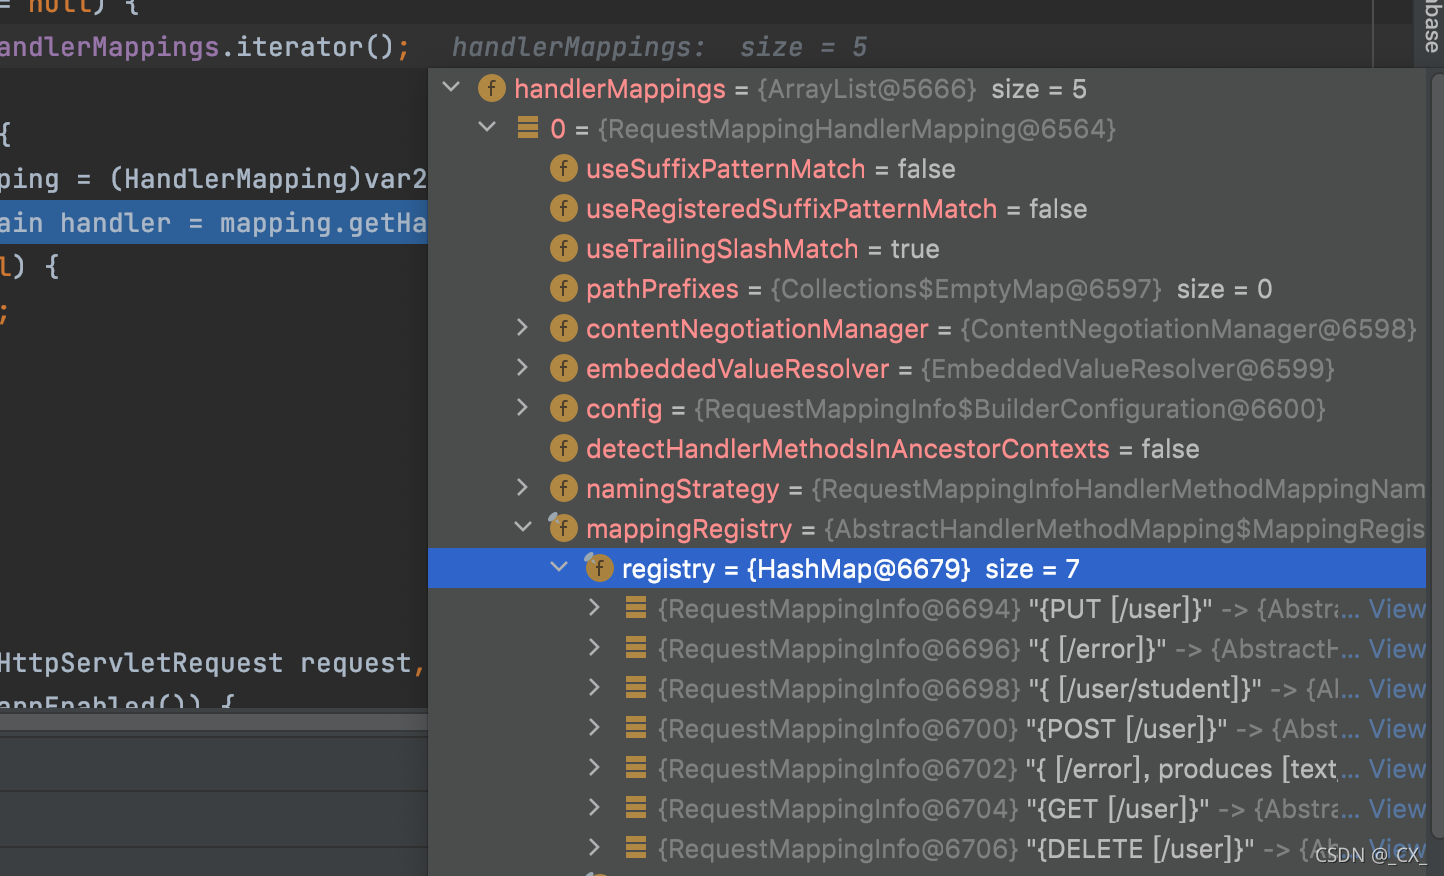Click the pathPrefixes field icon
The width and height of the screenshot is (1444, 876).
coord(563,288)
